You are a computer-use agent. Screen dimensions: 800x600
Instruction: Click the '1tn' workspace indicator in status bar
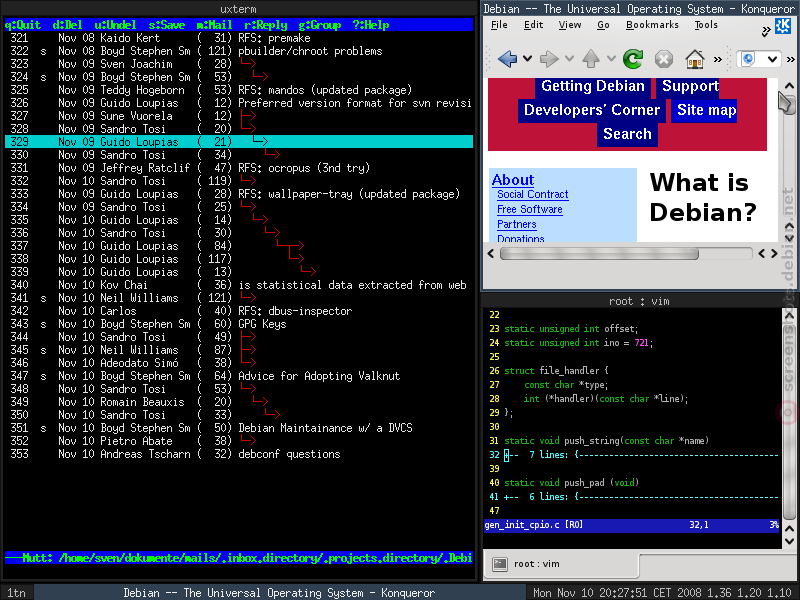point(16,593)
